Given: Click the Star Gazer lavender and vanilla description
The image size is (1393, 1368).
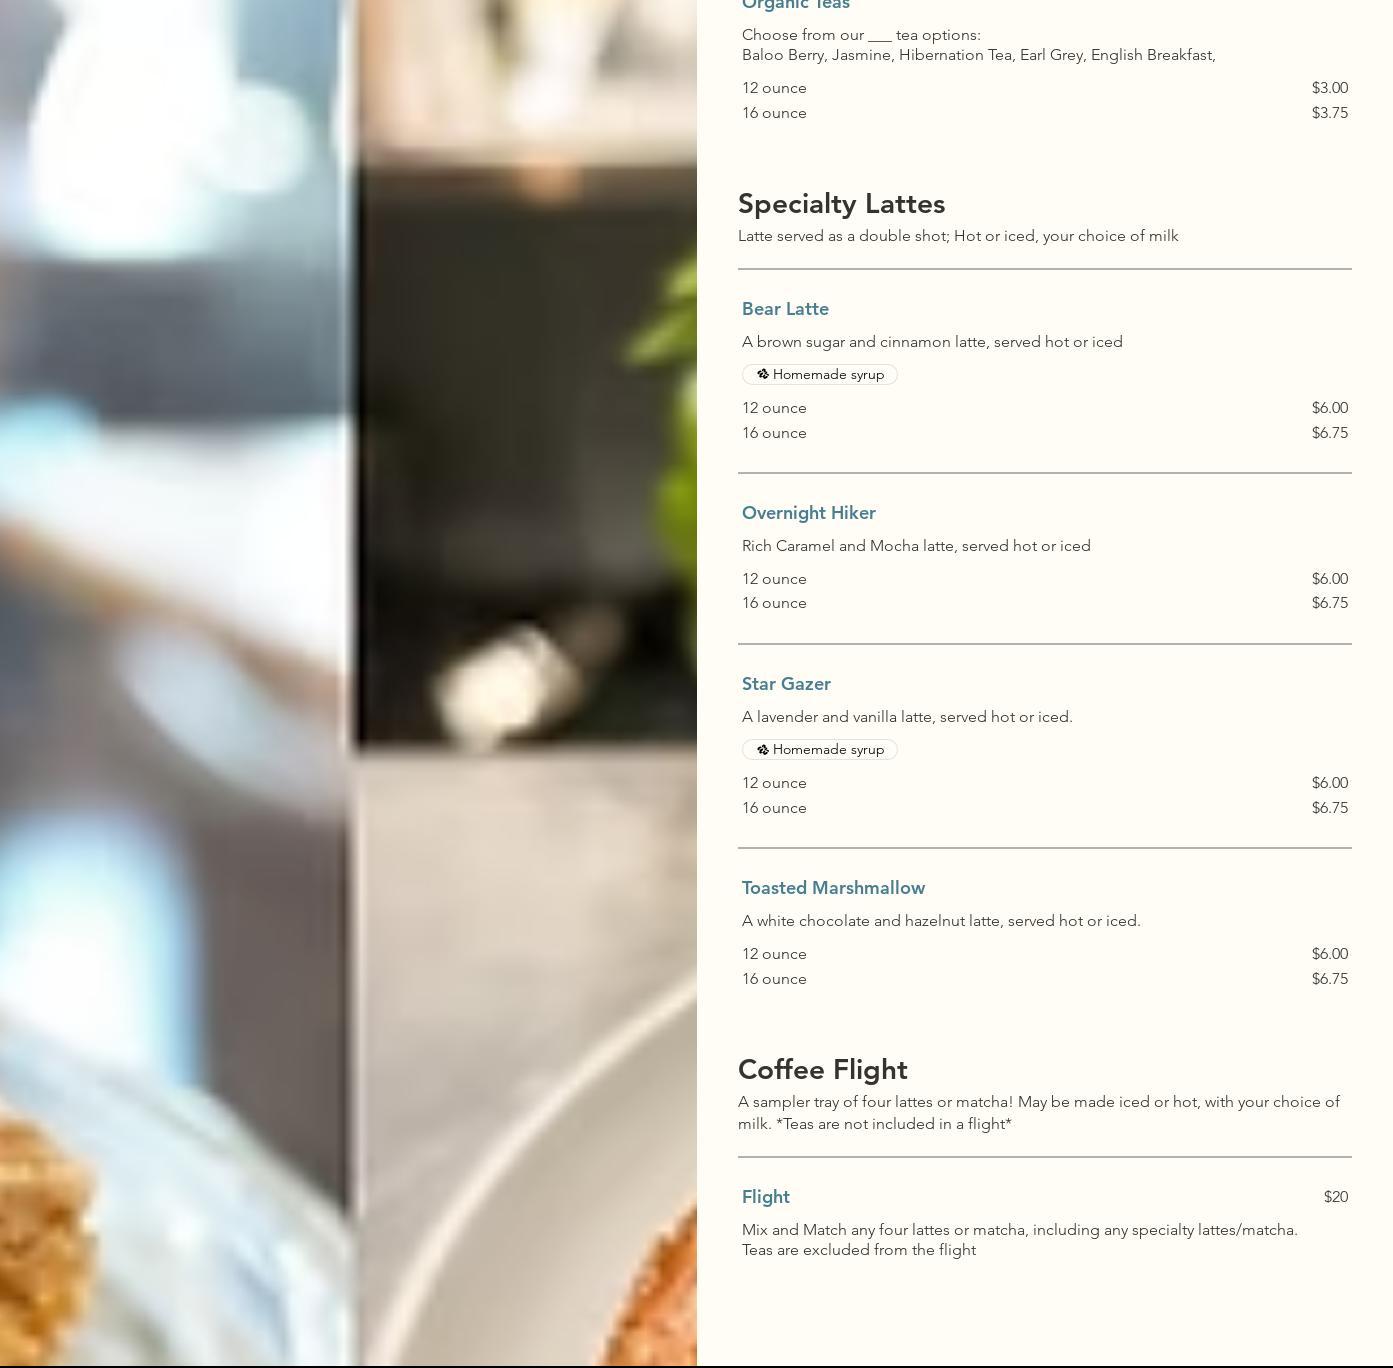Looking at the screenshot, I should pos(907,717).
